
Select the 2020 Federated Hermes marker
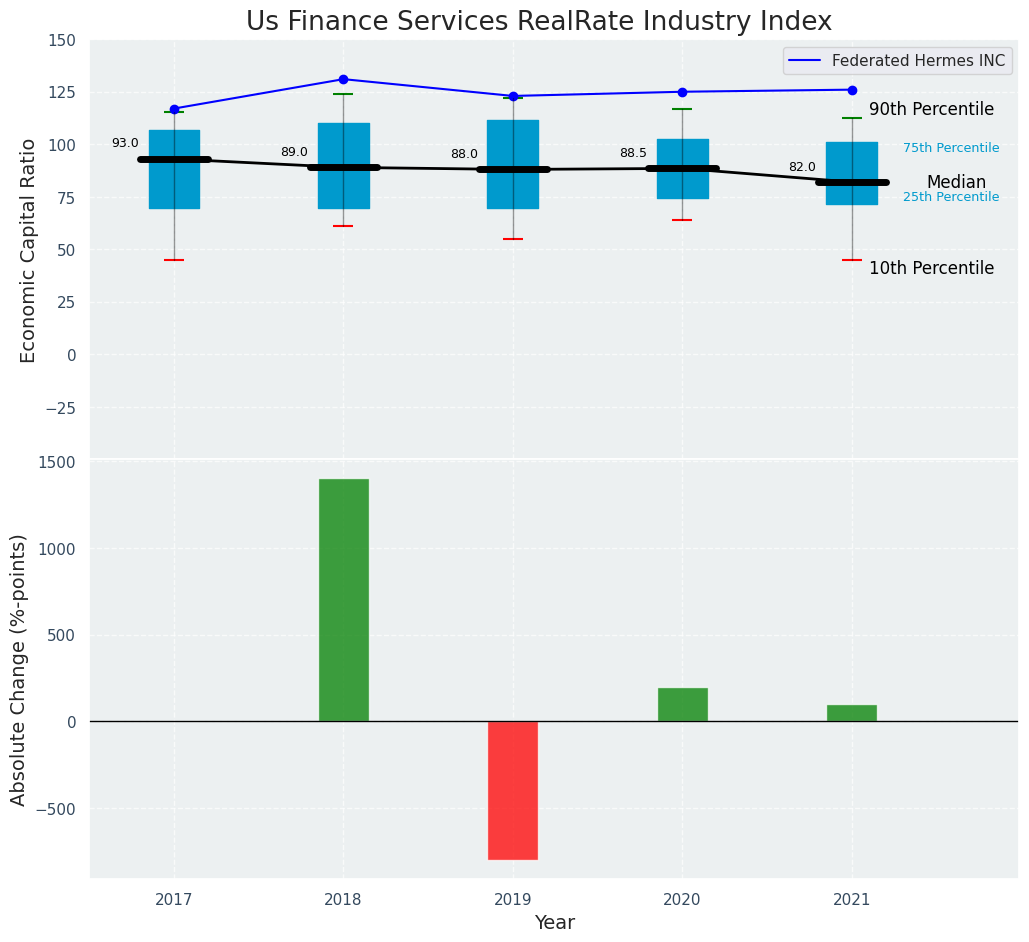682,92
